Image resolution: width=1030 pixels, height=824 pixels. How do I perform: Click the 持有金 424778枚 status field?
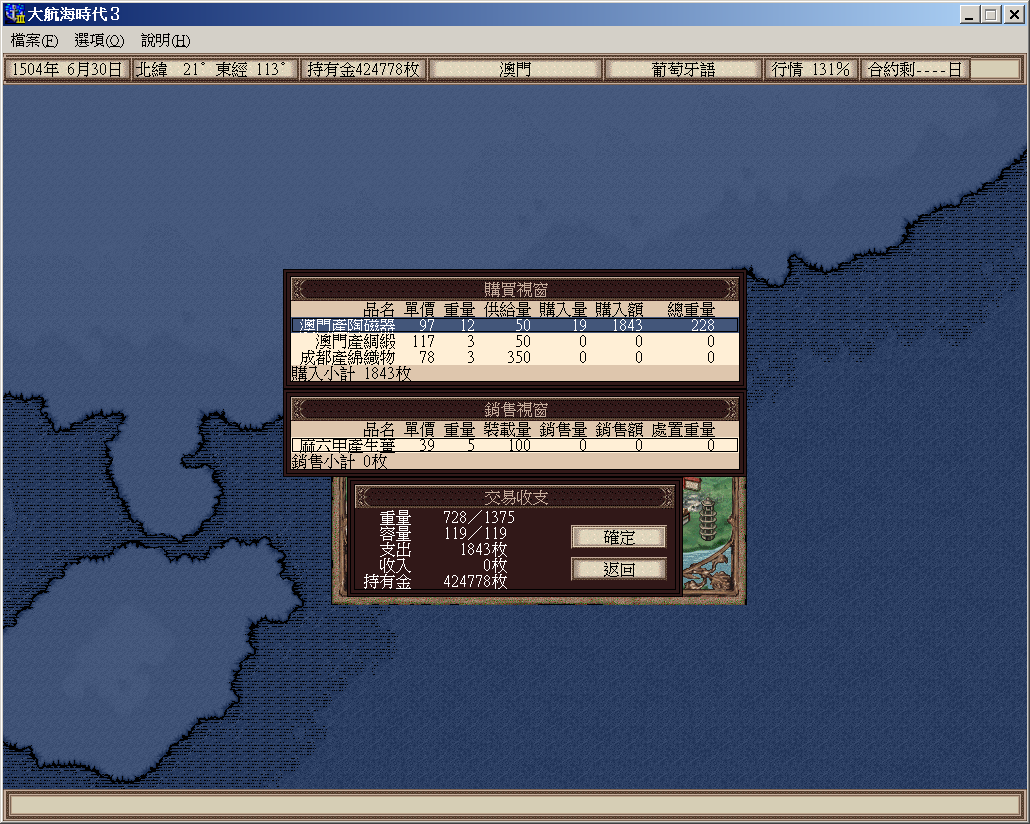click(363, 70)
